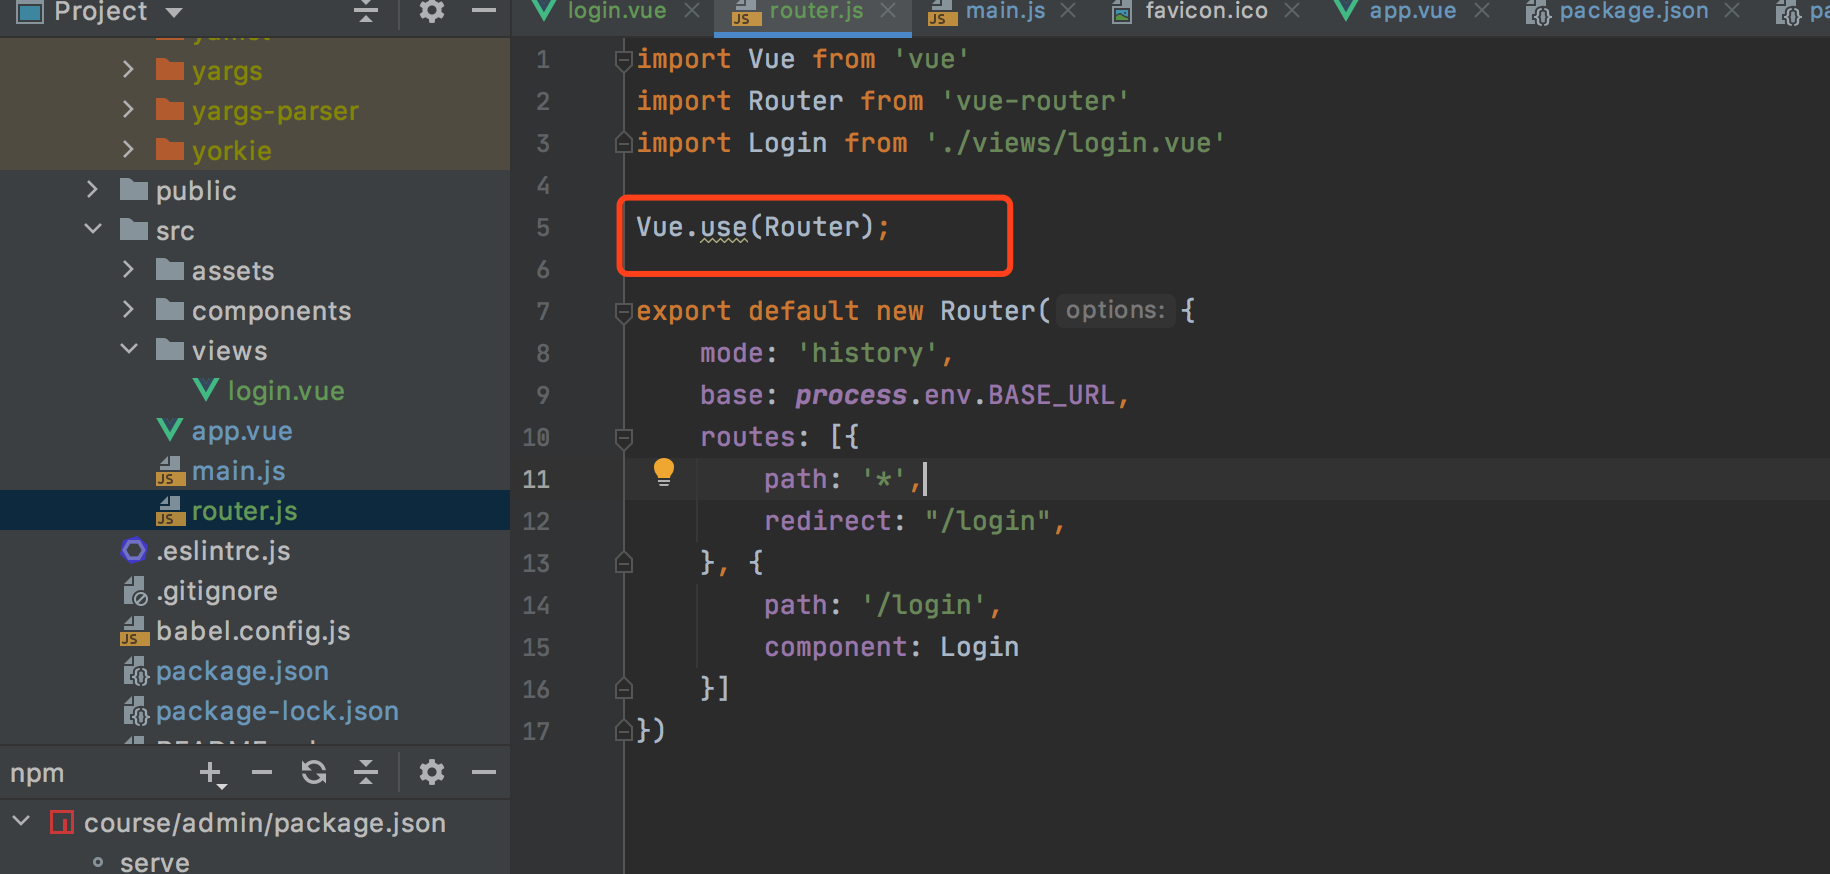This screenshot has height=874, width=1830.
Task: Click the 'history' string on line 8
Action: click(x=868, y=353)
